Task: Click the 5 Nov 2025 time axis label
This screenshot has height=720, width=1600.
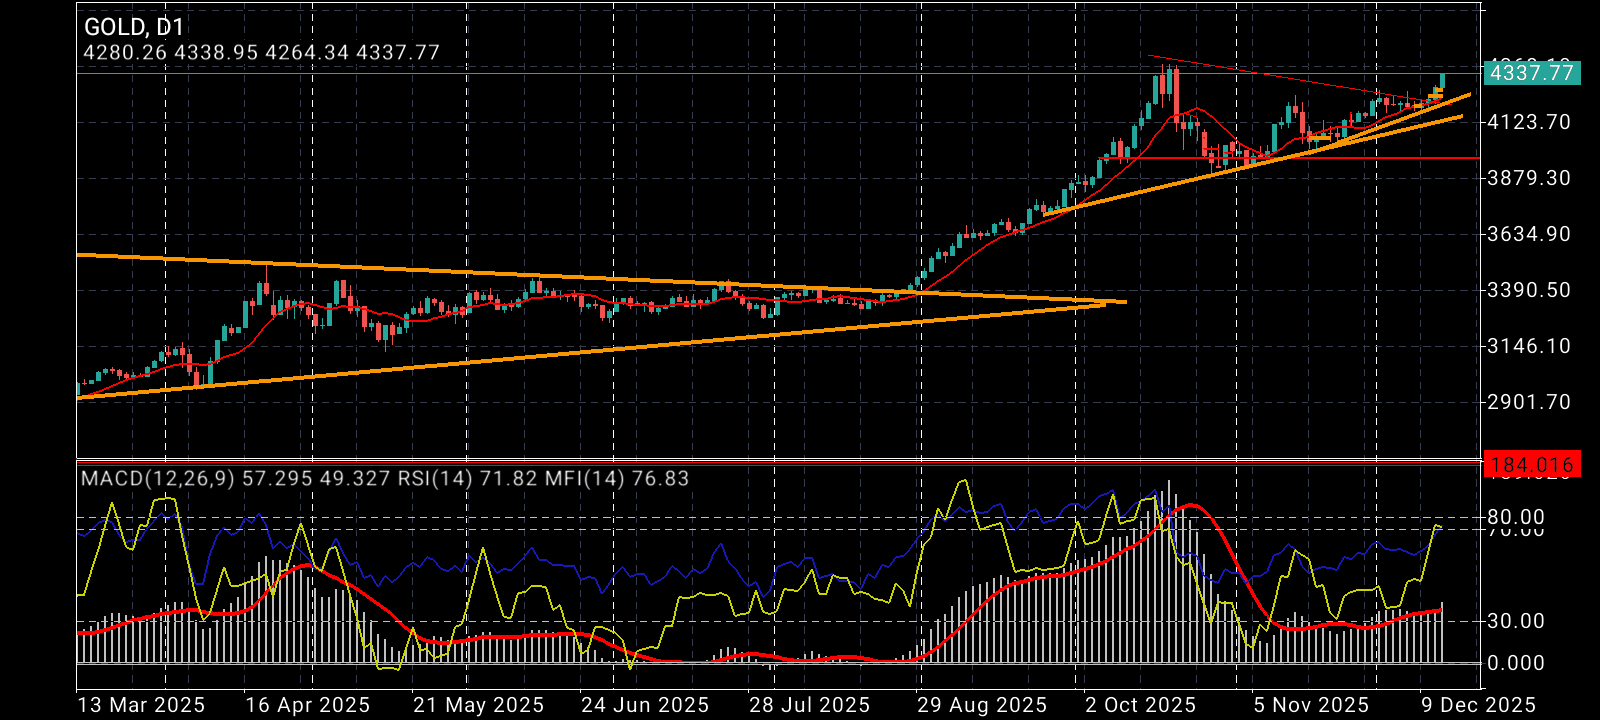Action: 1311,705
